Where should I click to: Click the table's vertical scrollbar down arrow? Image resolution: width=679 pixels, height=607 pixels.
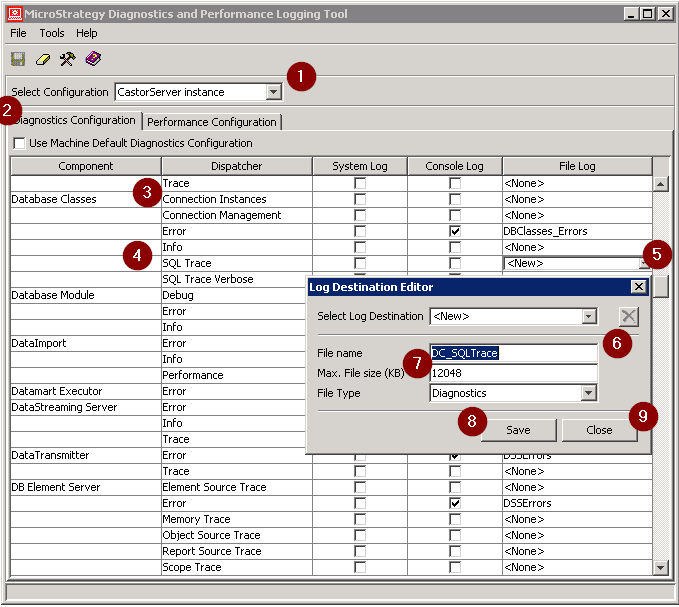coord(660,567)
